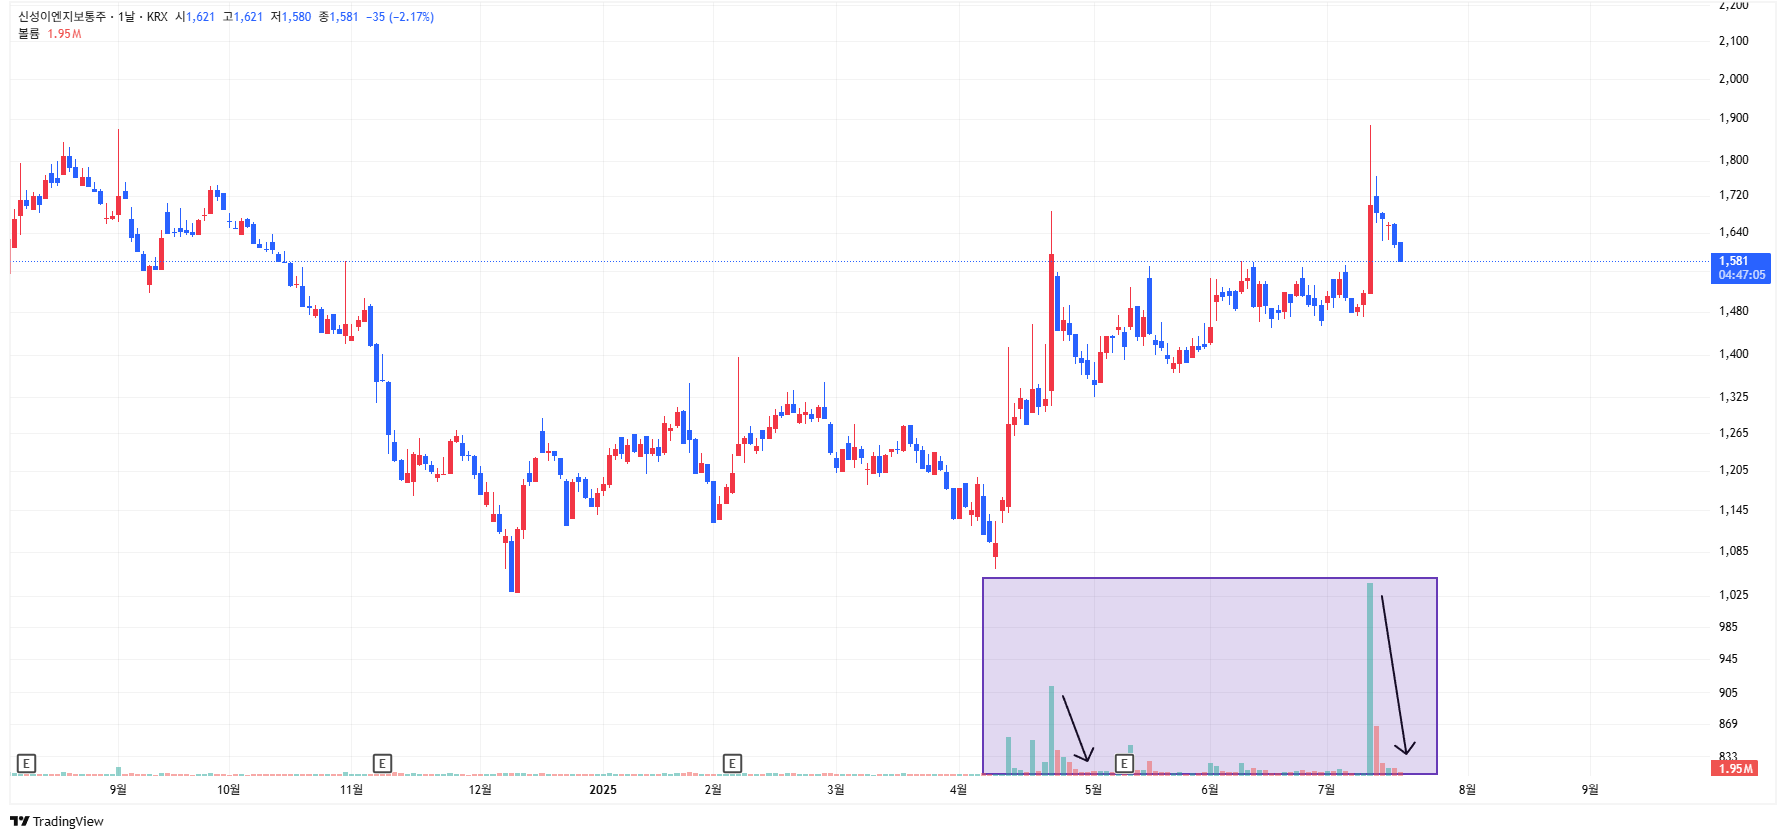Click the 1,265 price axis label
The height and width of the screenshot is (839, 1786).
(1734, 433)
